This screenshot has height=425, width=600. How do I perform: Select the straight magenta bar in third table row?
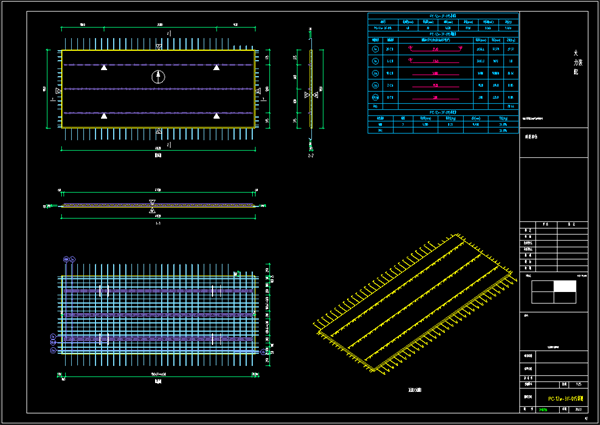(435, 74)
